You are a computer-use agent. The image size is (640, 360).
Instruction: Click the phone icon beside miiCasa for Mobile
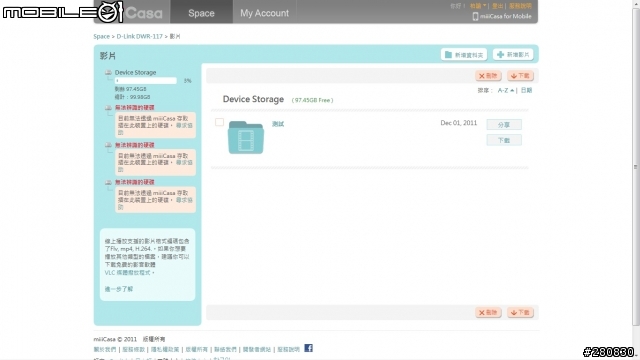(x=475, y=16)
